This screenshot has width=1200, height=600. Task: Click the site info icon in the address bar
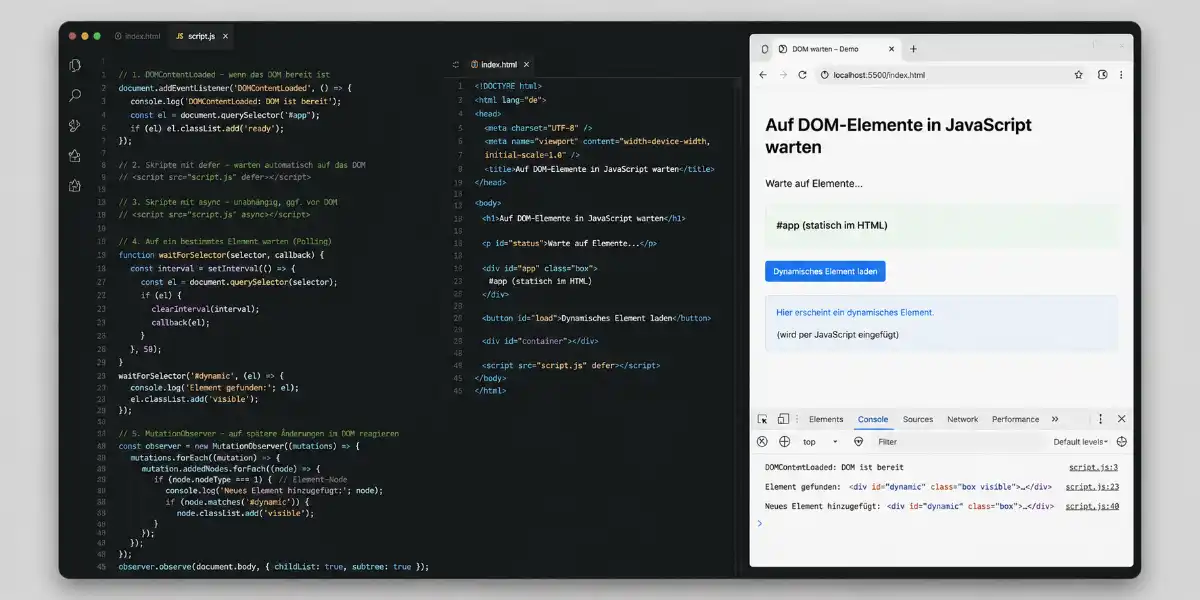[825, 75]
